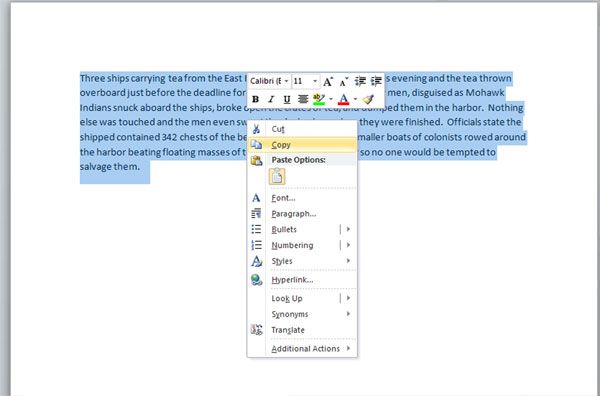
Task: Open highlight color dropdown arrow
Action: tap(331, 99)
